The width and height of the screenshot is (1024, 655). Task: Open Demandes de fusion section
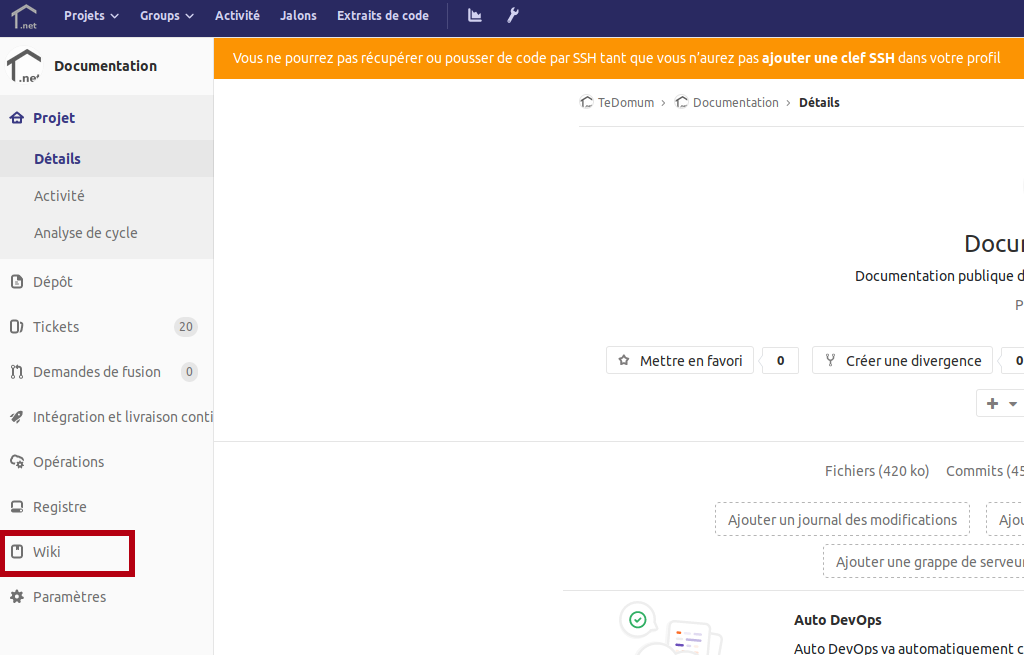point(96,372)
